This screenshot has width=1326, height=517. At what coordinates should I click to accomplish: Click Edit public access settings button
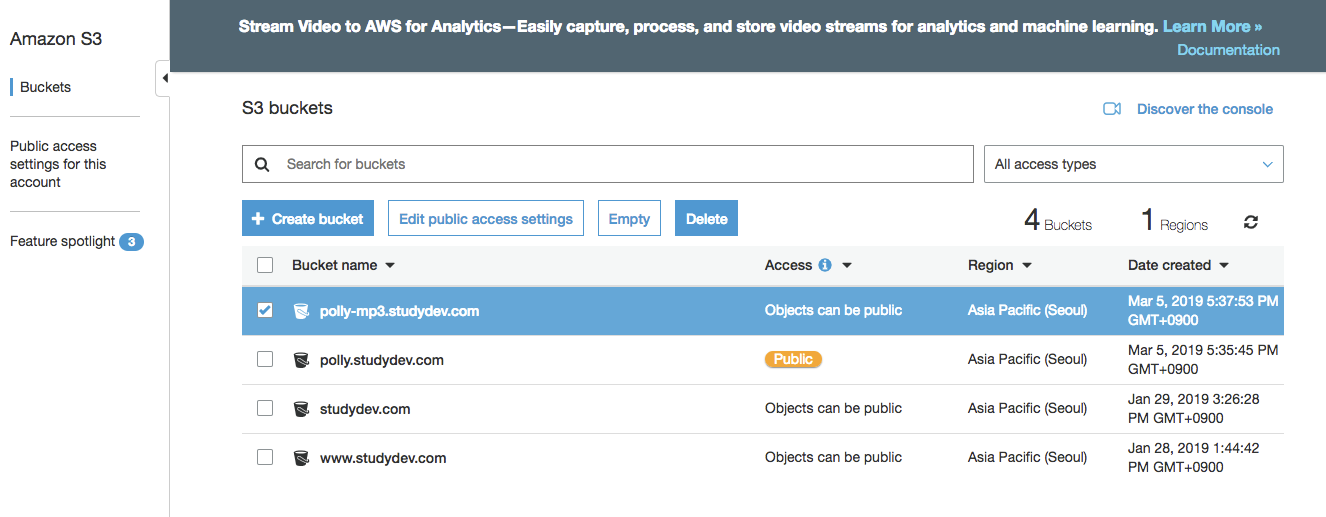tap(486, 219)
